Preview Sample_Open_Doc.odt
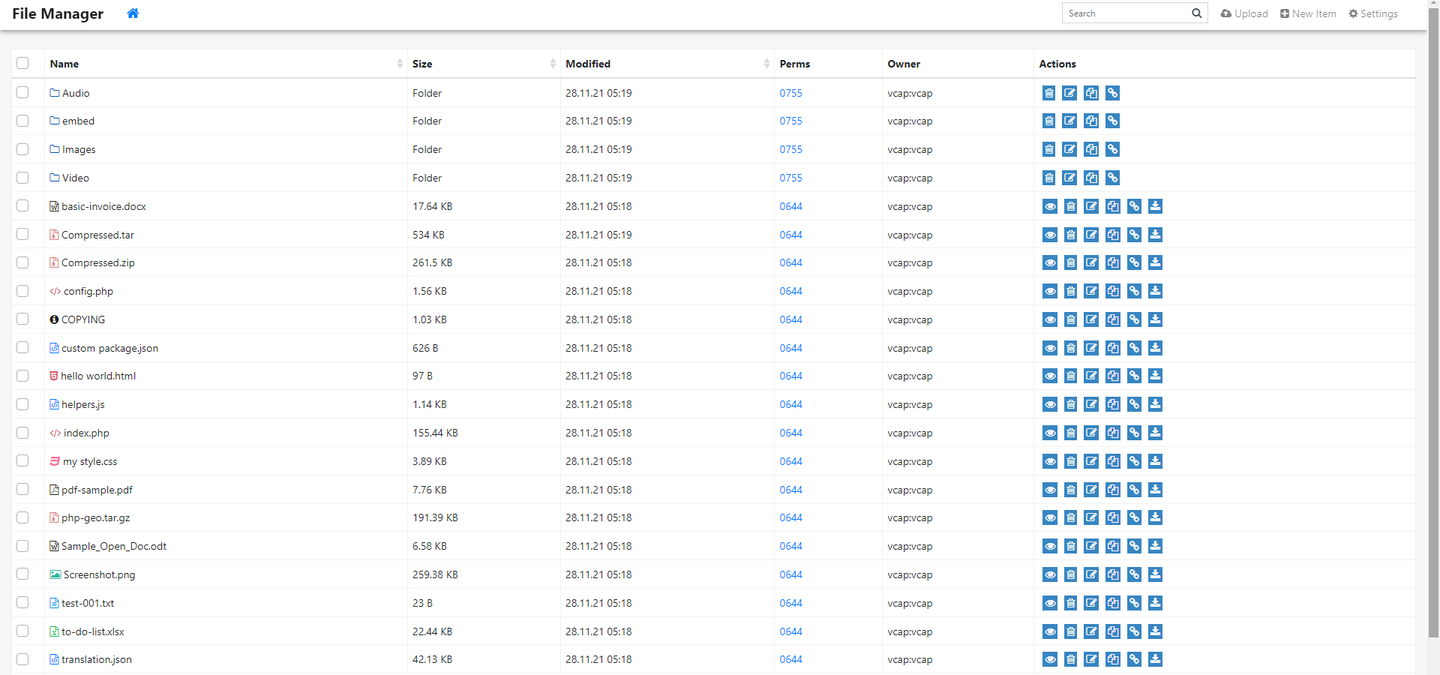 coord(1049,546)
